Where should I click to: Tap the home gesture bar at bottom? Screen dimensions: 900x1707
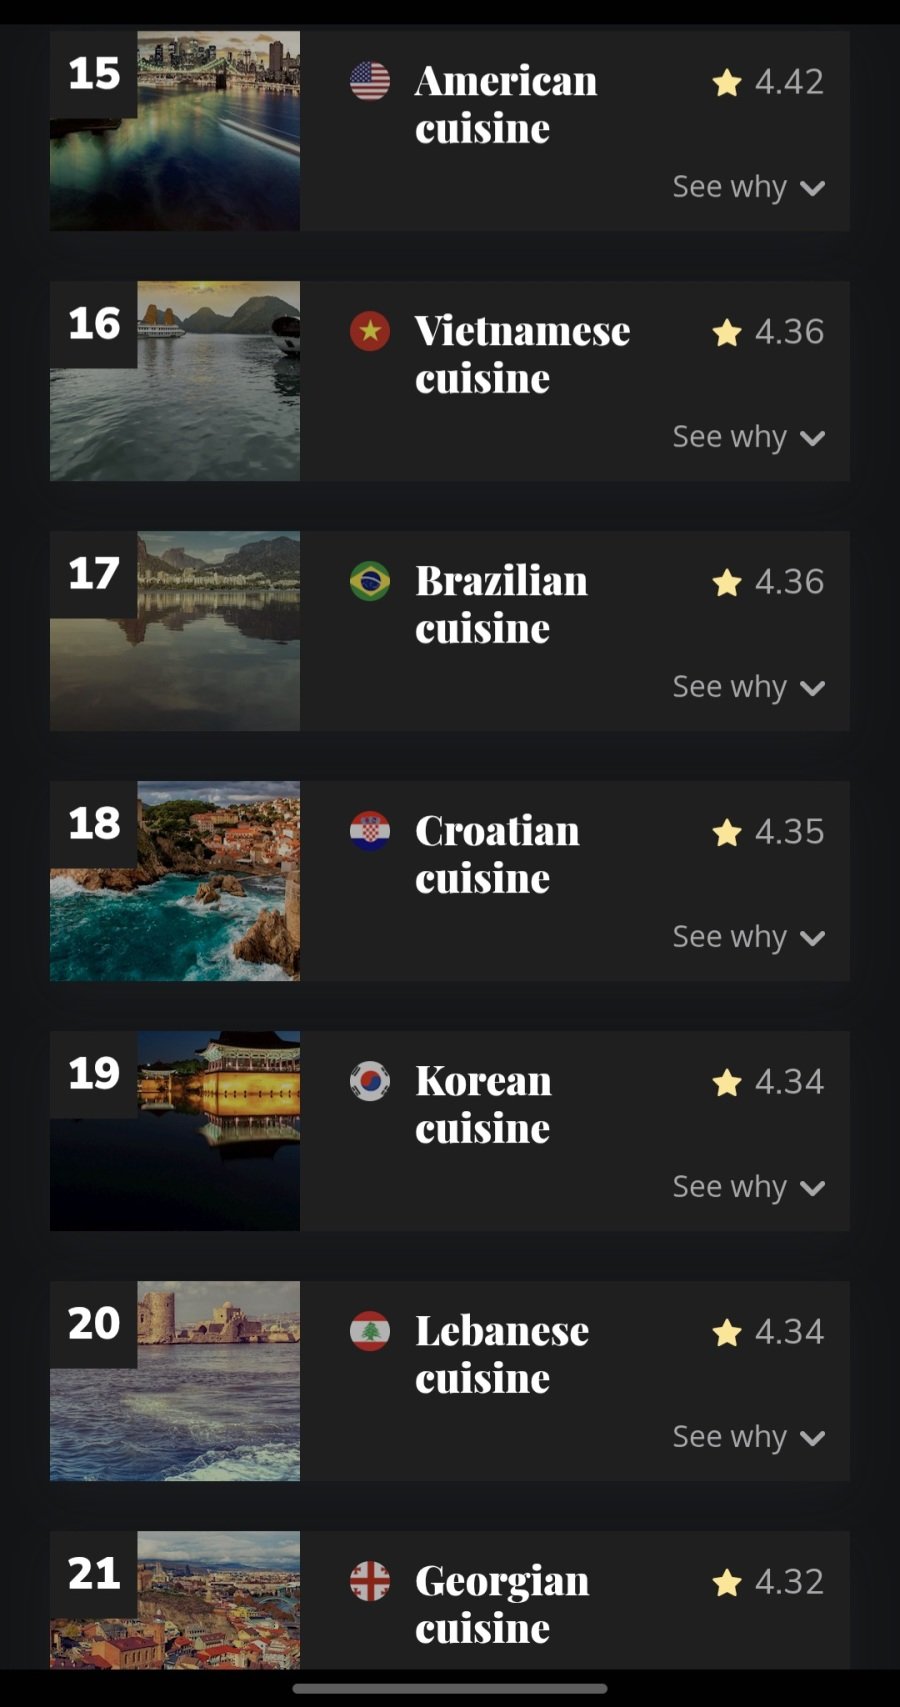450,1689
